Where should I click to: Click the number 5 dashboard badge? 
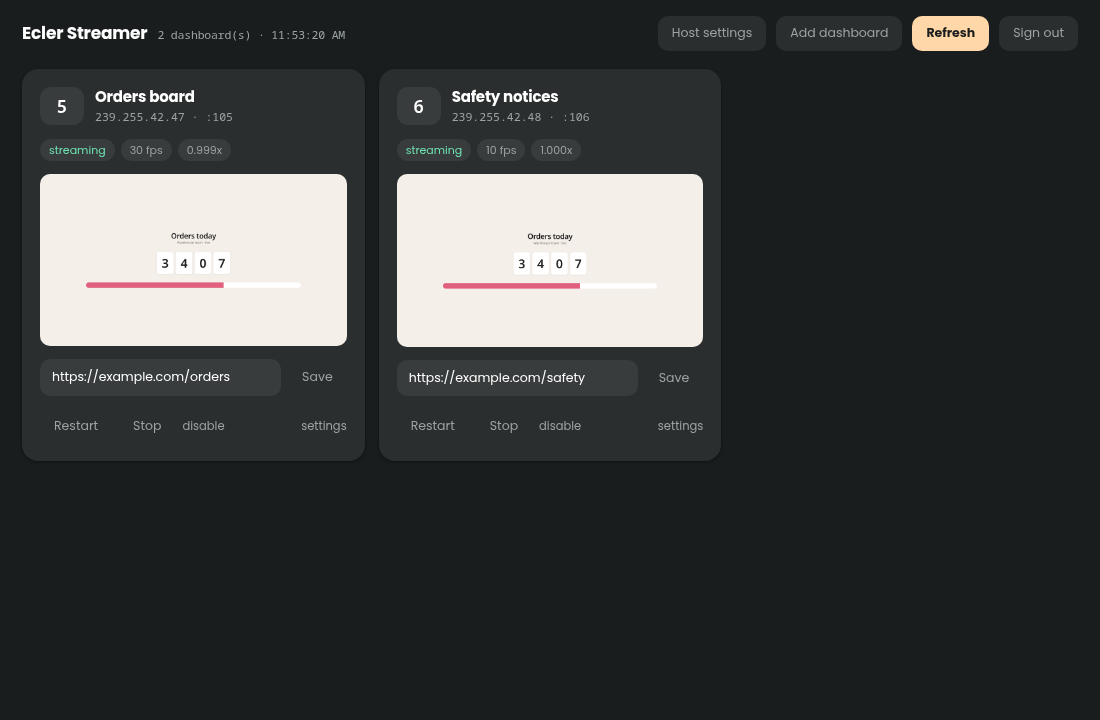point(62,106)
